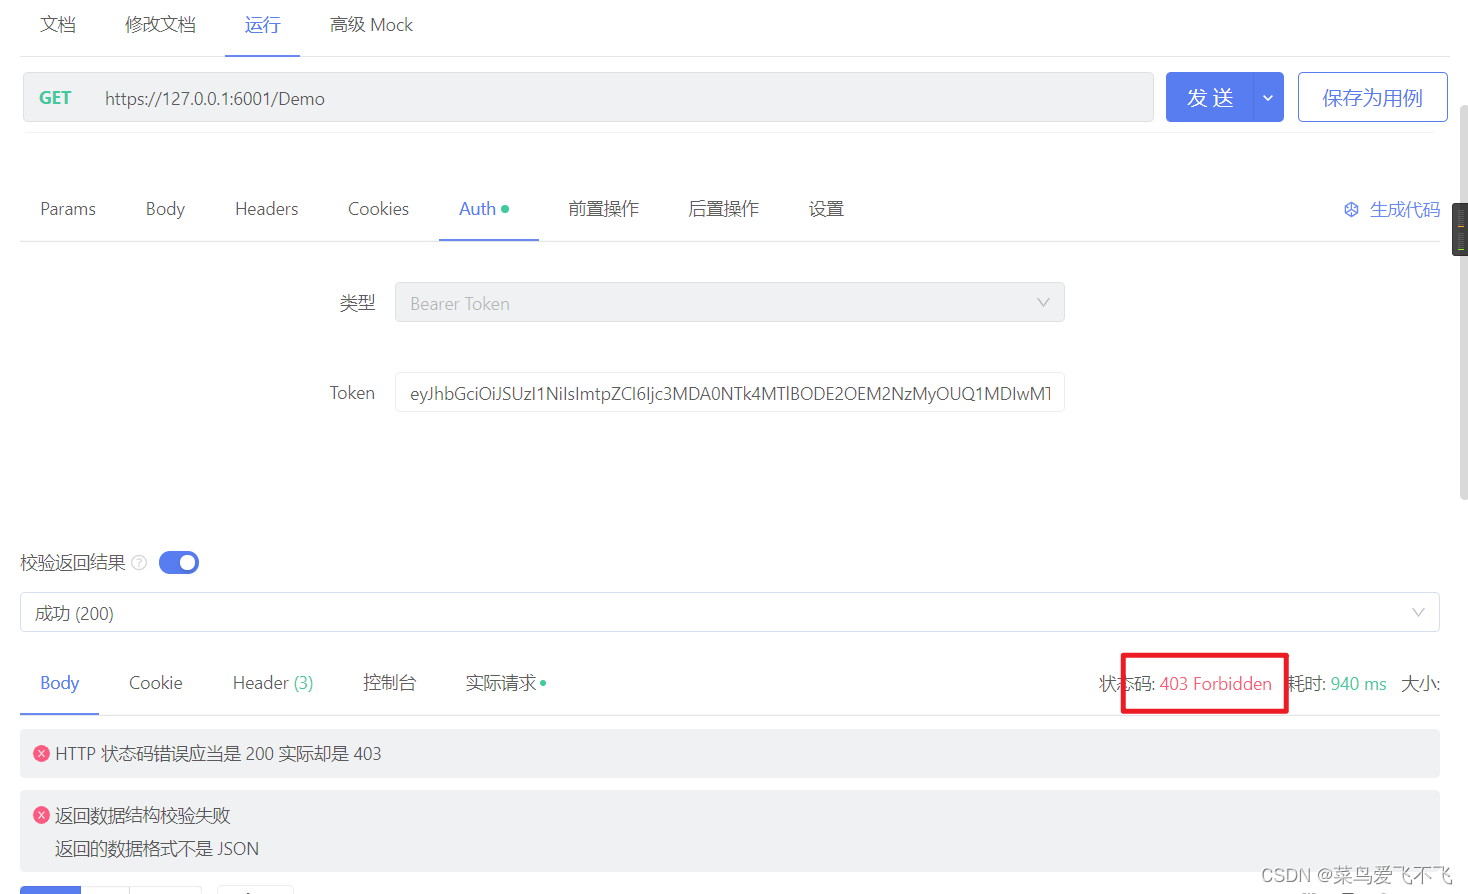Click the help icon beside 校验返回结果
The height and width of the screenshot is (894, 1468).
coord(139,563)
